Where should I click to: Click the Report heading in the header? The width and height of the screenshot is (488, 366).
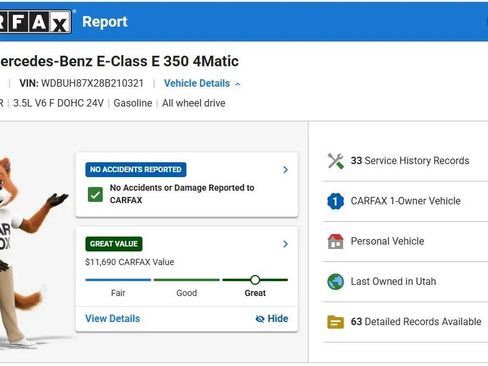105,22
